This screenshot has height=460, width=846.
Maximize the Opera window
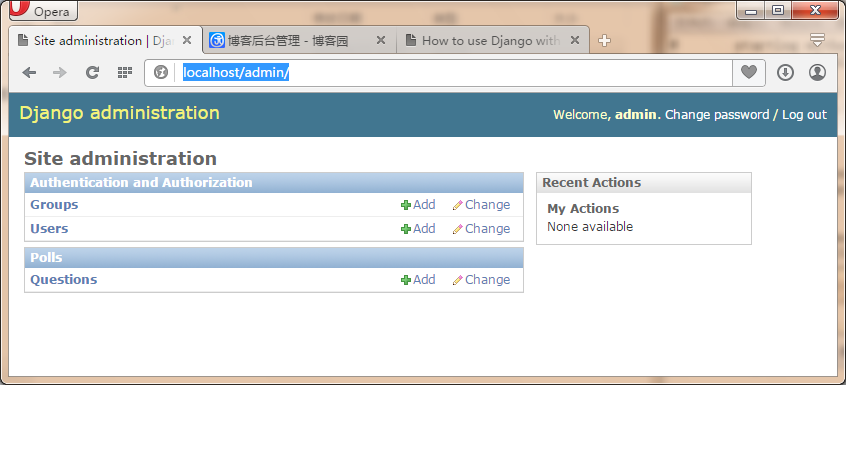point(777,10)
